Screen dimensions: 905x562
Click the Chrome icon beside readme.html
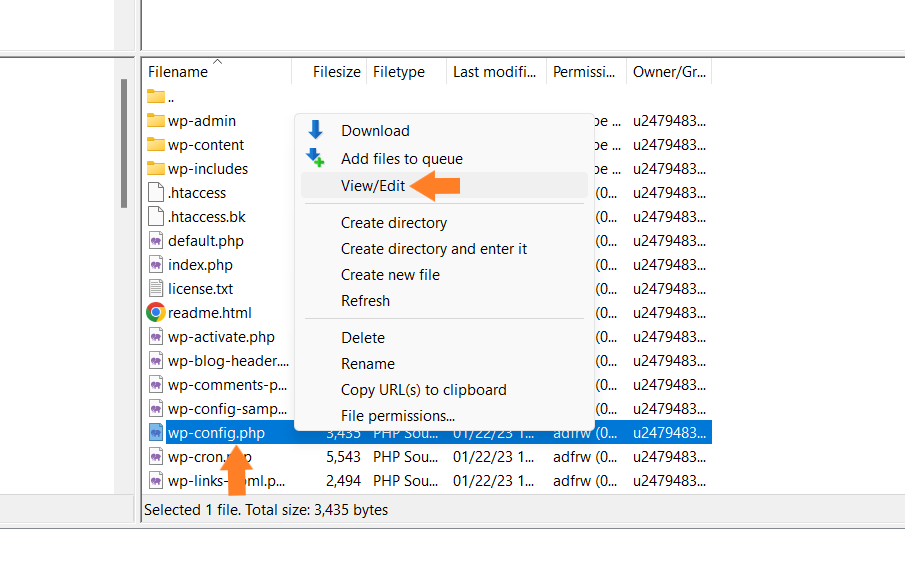click(x=156, y=312)
